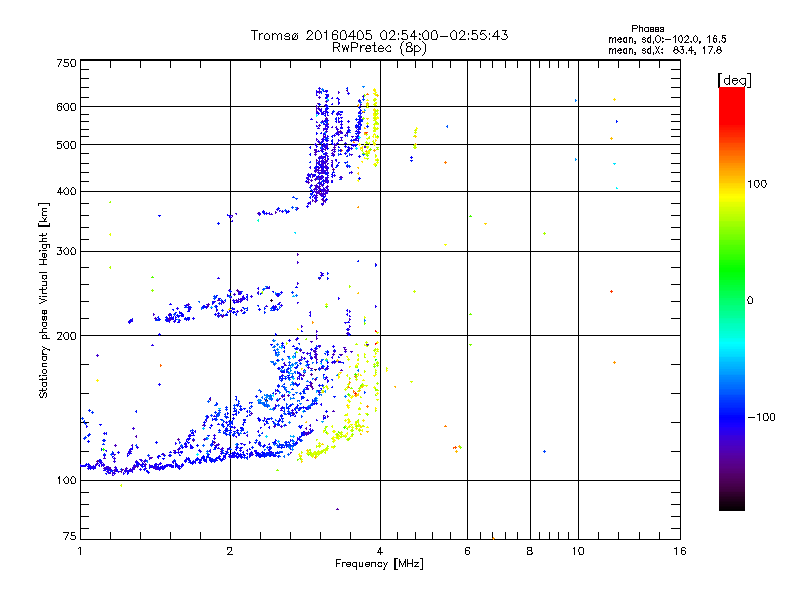Click the y-axis tick label '200'
The height and width of the screenshot is (600, 800).
coord(66,336)
